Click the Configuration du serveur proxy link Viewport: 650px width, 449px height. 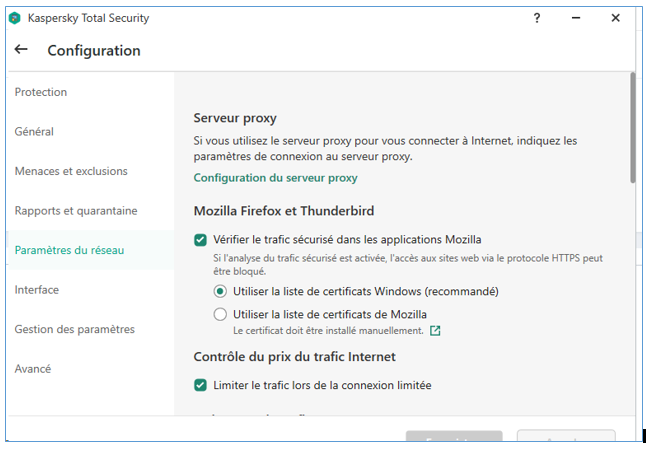275,178
